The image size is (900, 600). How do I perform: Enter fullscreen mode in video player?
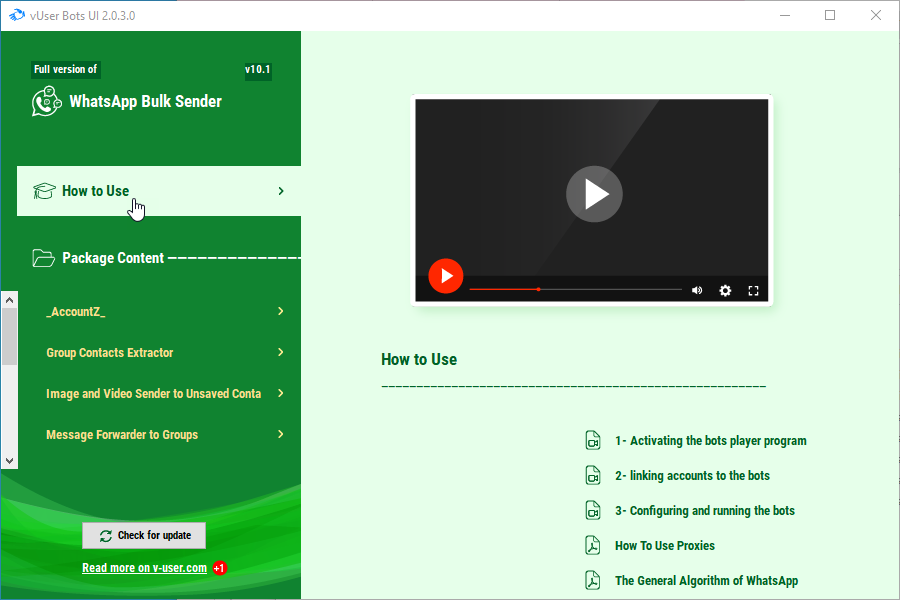[x=754, y=291]
